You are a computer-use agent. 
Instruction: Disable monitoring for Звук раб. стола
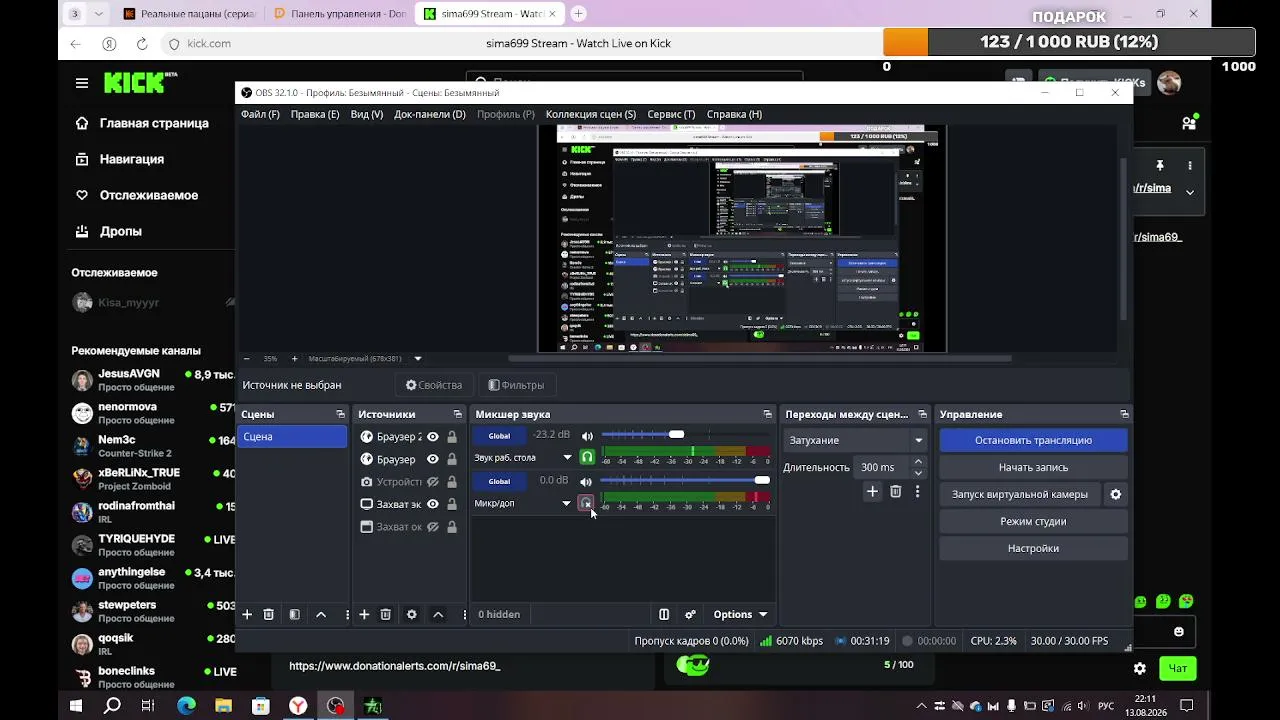[587, 457]
